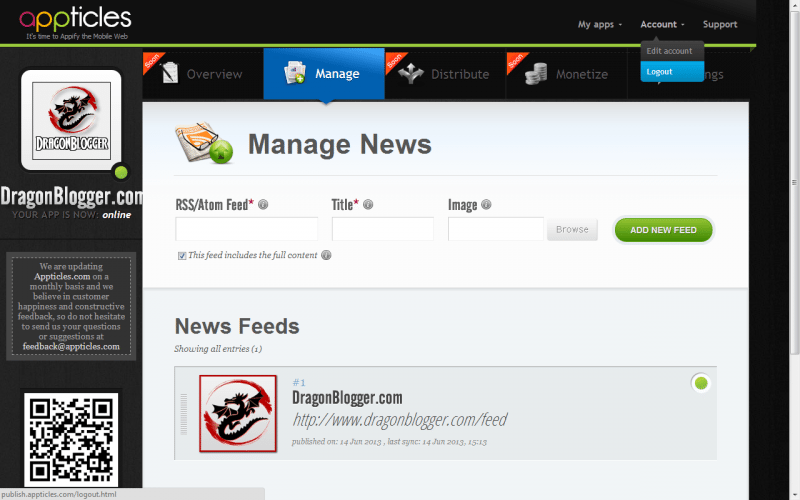The width and height of the screenshot is (800, 500).
Task: Click the Soon ribbon on Monetize tab
Action: (516, 62)
